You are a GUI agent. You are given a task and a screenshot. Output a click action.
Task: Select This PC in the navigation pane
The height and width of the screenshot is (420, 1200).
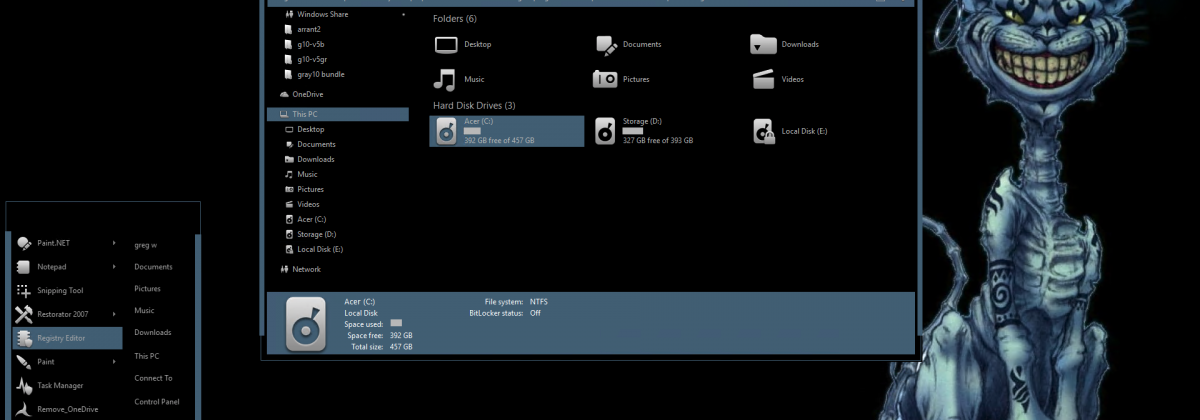click(x=338, y=114)
